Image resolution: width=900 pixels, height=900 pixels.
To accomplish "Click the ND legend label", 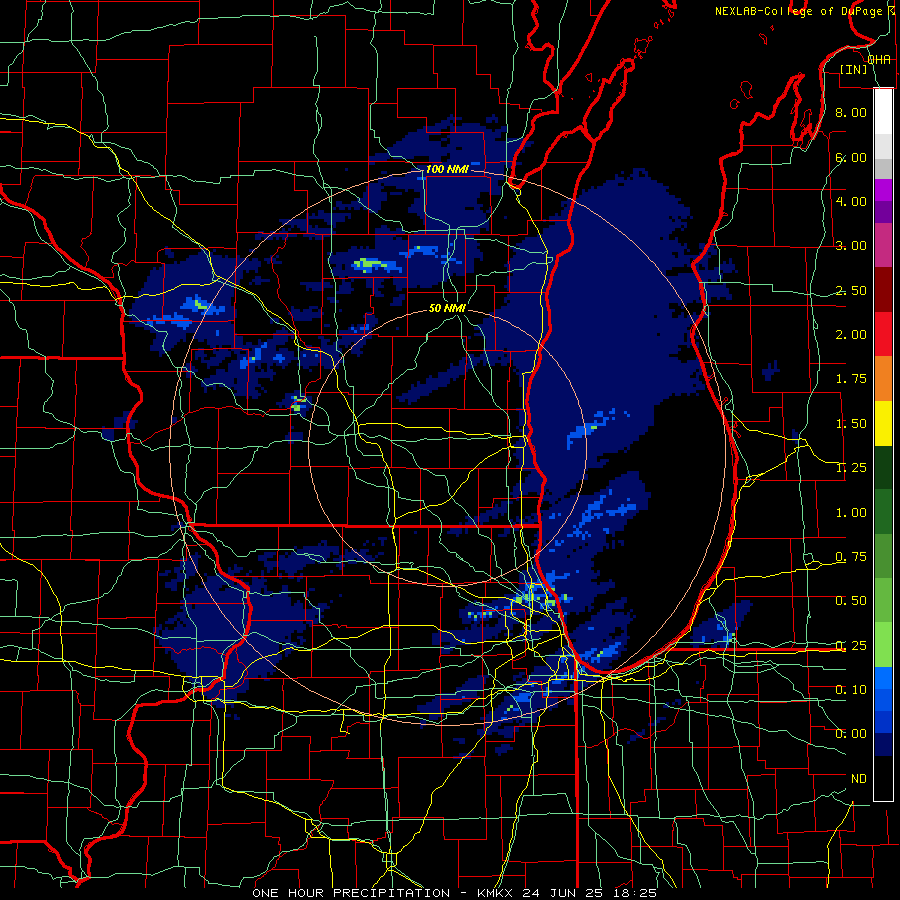I will 859,779.
